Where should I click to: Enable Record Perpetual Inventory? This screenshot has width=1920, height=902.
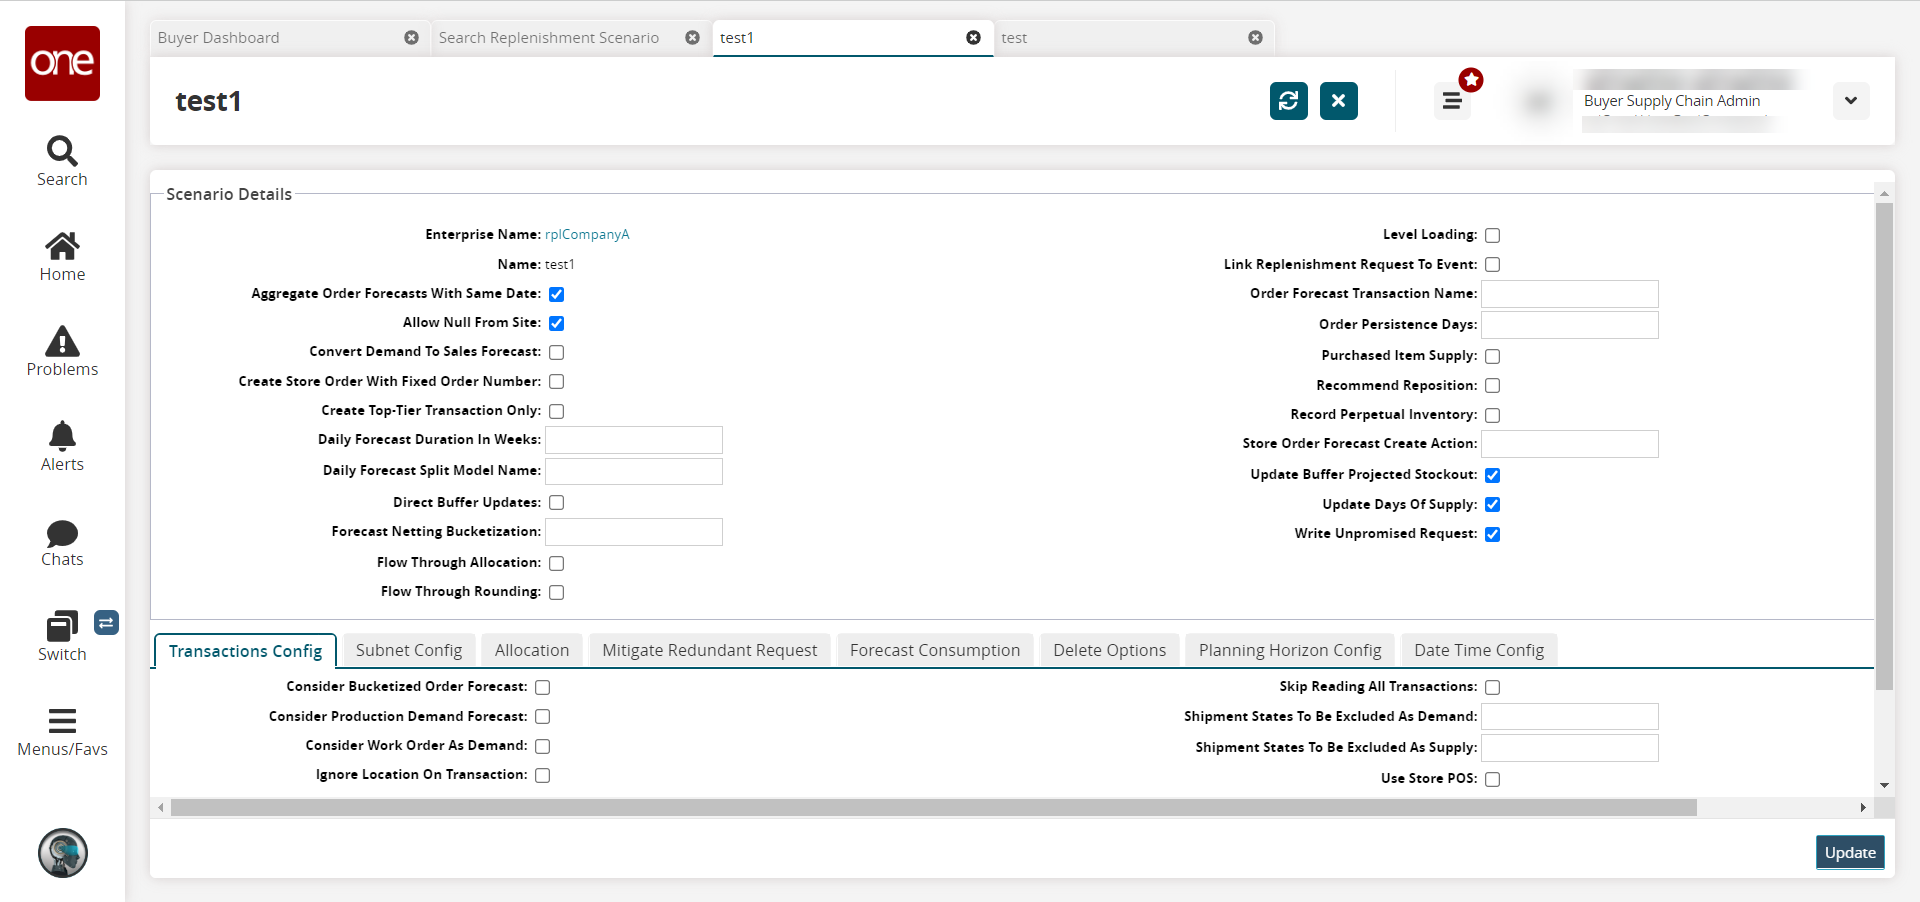pyautogui.click(x=1493, y=415)
